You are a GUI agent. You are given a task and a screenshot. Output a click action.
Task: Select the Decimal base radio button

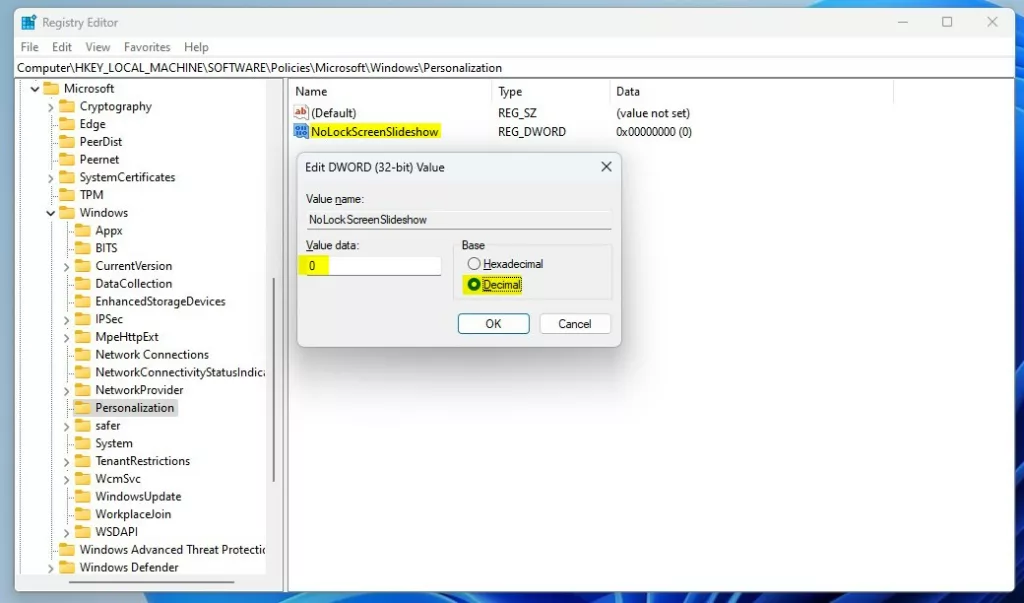pyautogui.click(x=473, y=285)
